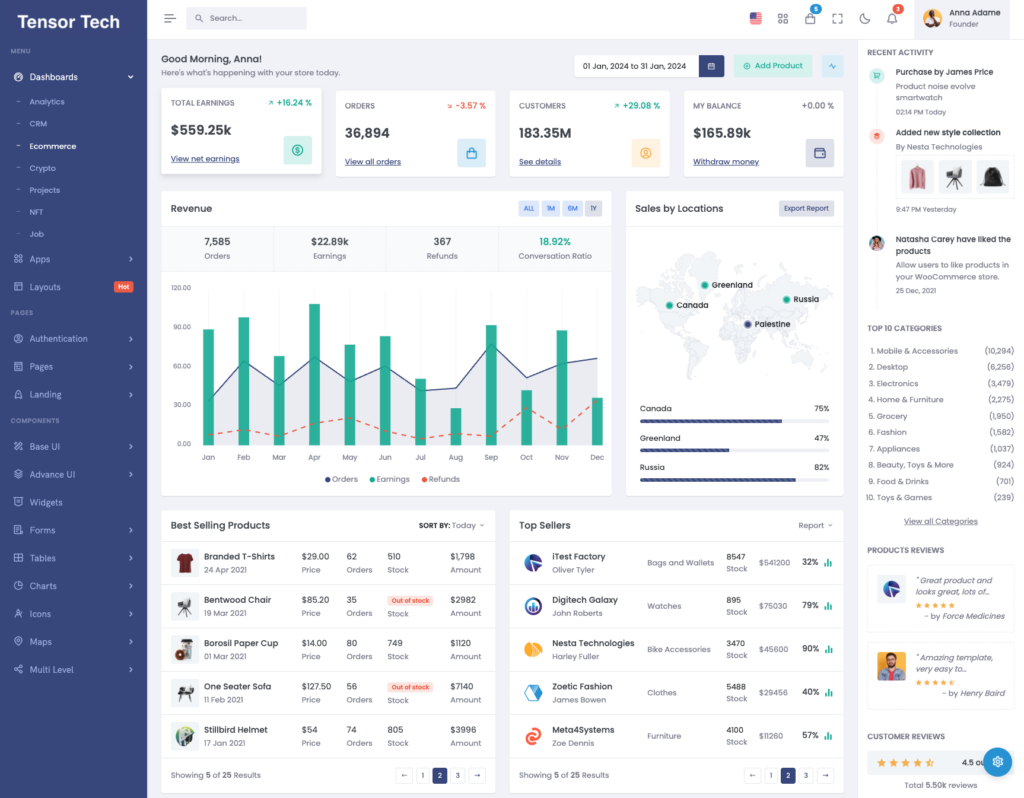1024x798 pixels.
Task: Open View all Categories link
Action: click(x=940, y=521)
